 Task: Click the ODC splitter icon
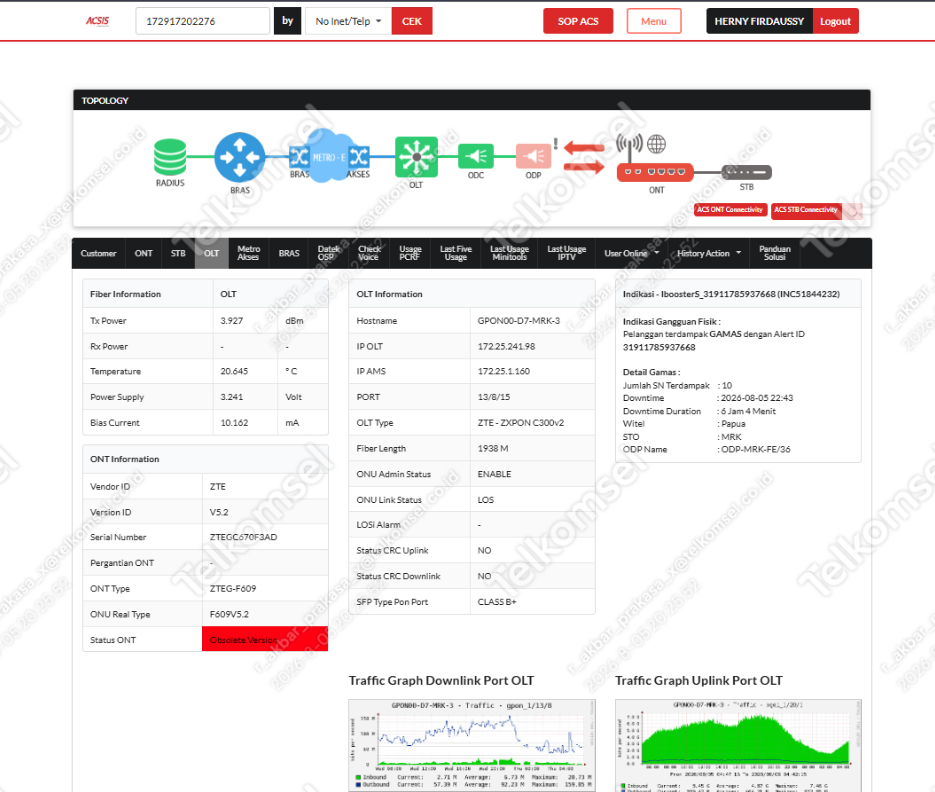(x=476, y=156)
